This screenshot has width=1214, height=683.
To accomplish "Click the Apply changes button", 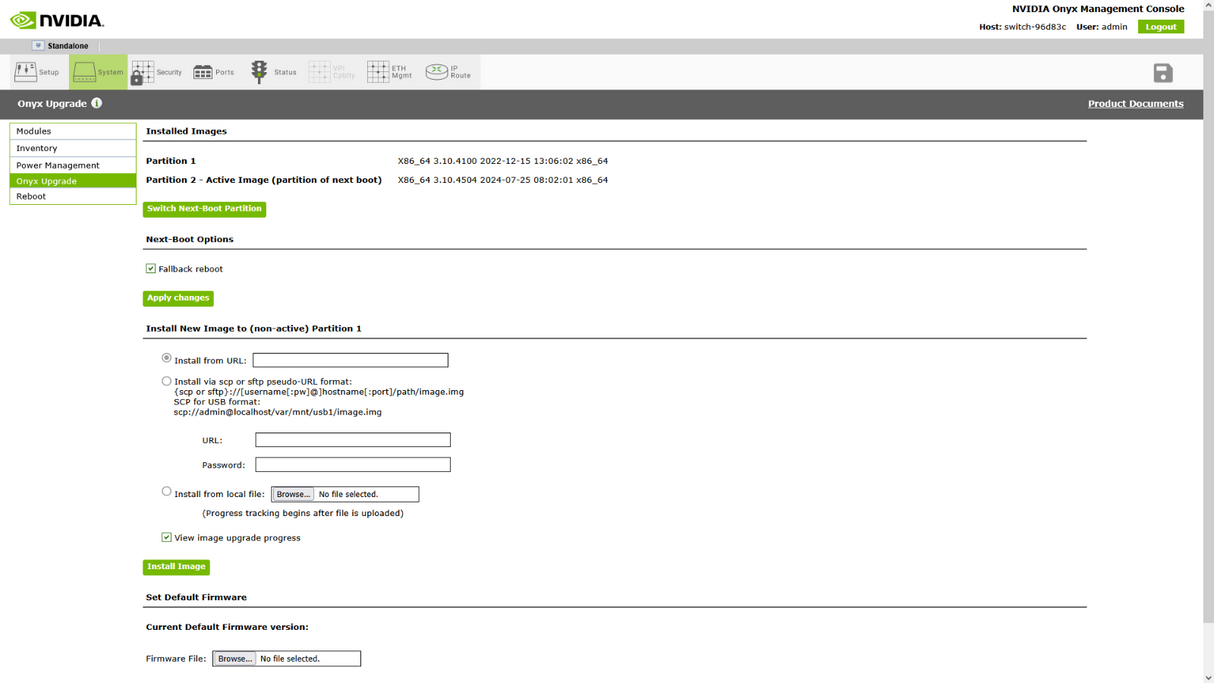I will pyautogui.click(x=178, y=298).
